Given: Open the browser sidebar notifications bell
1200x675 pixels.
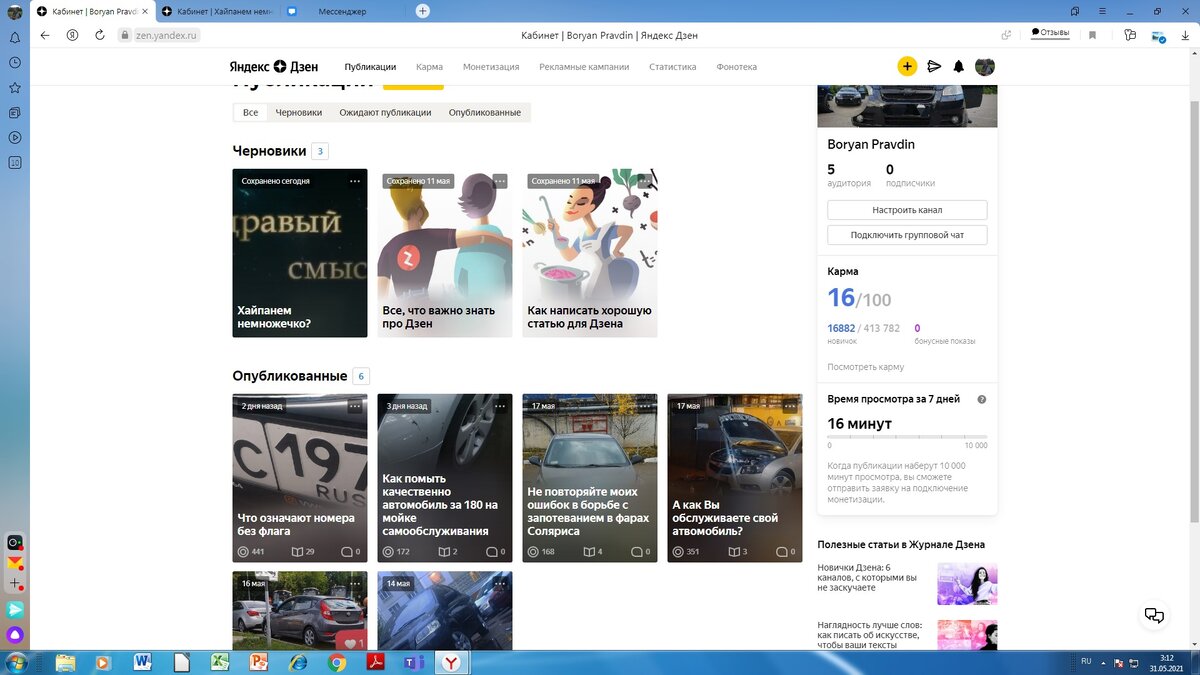Looking at the screenshot, I should point(15,37).
